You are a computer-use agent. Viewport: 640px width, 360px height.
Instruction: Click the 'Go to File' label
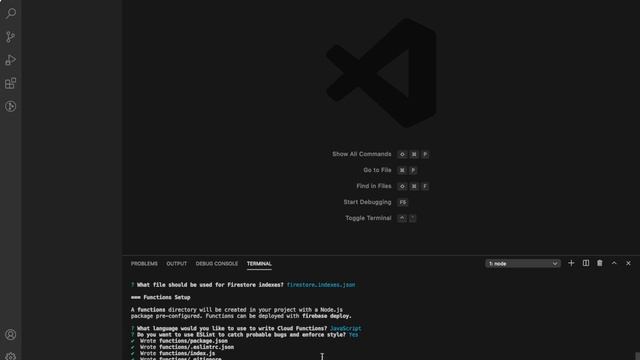click(x=377, y=170)
